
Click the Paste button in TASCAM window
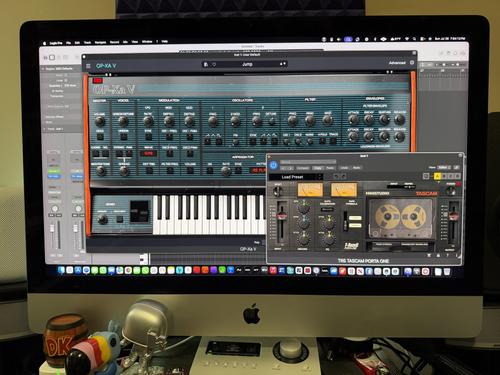330,168
